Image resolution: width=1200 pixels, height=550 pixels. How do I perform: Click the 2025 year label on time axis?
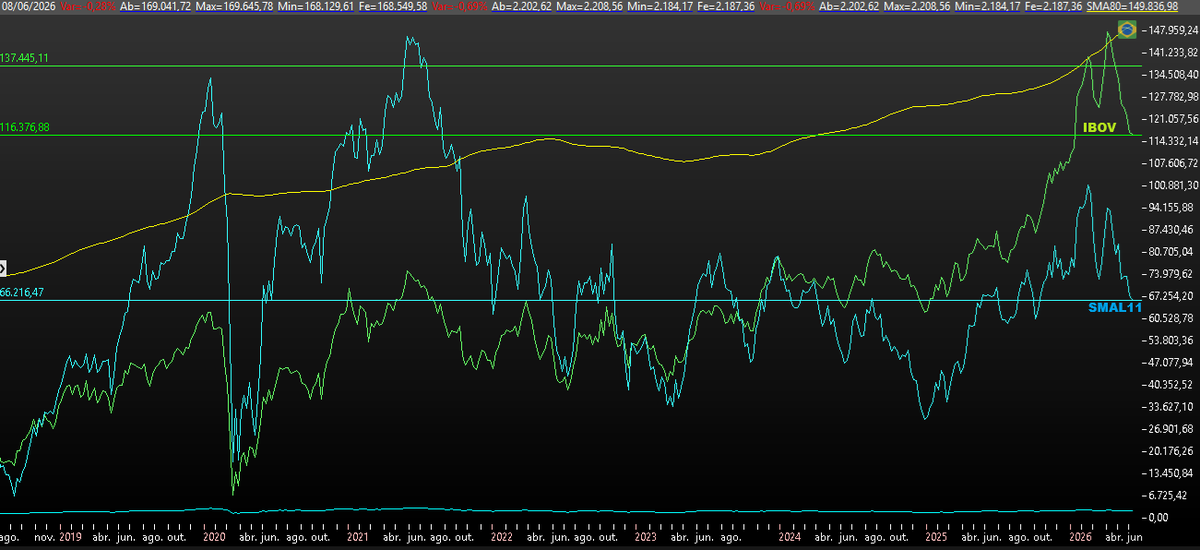click(936, 536)
